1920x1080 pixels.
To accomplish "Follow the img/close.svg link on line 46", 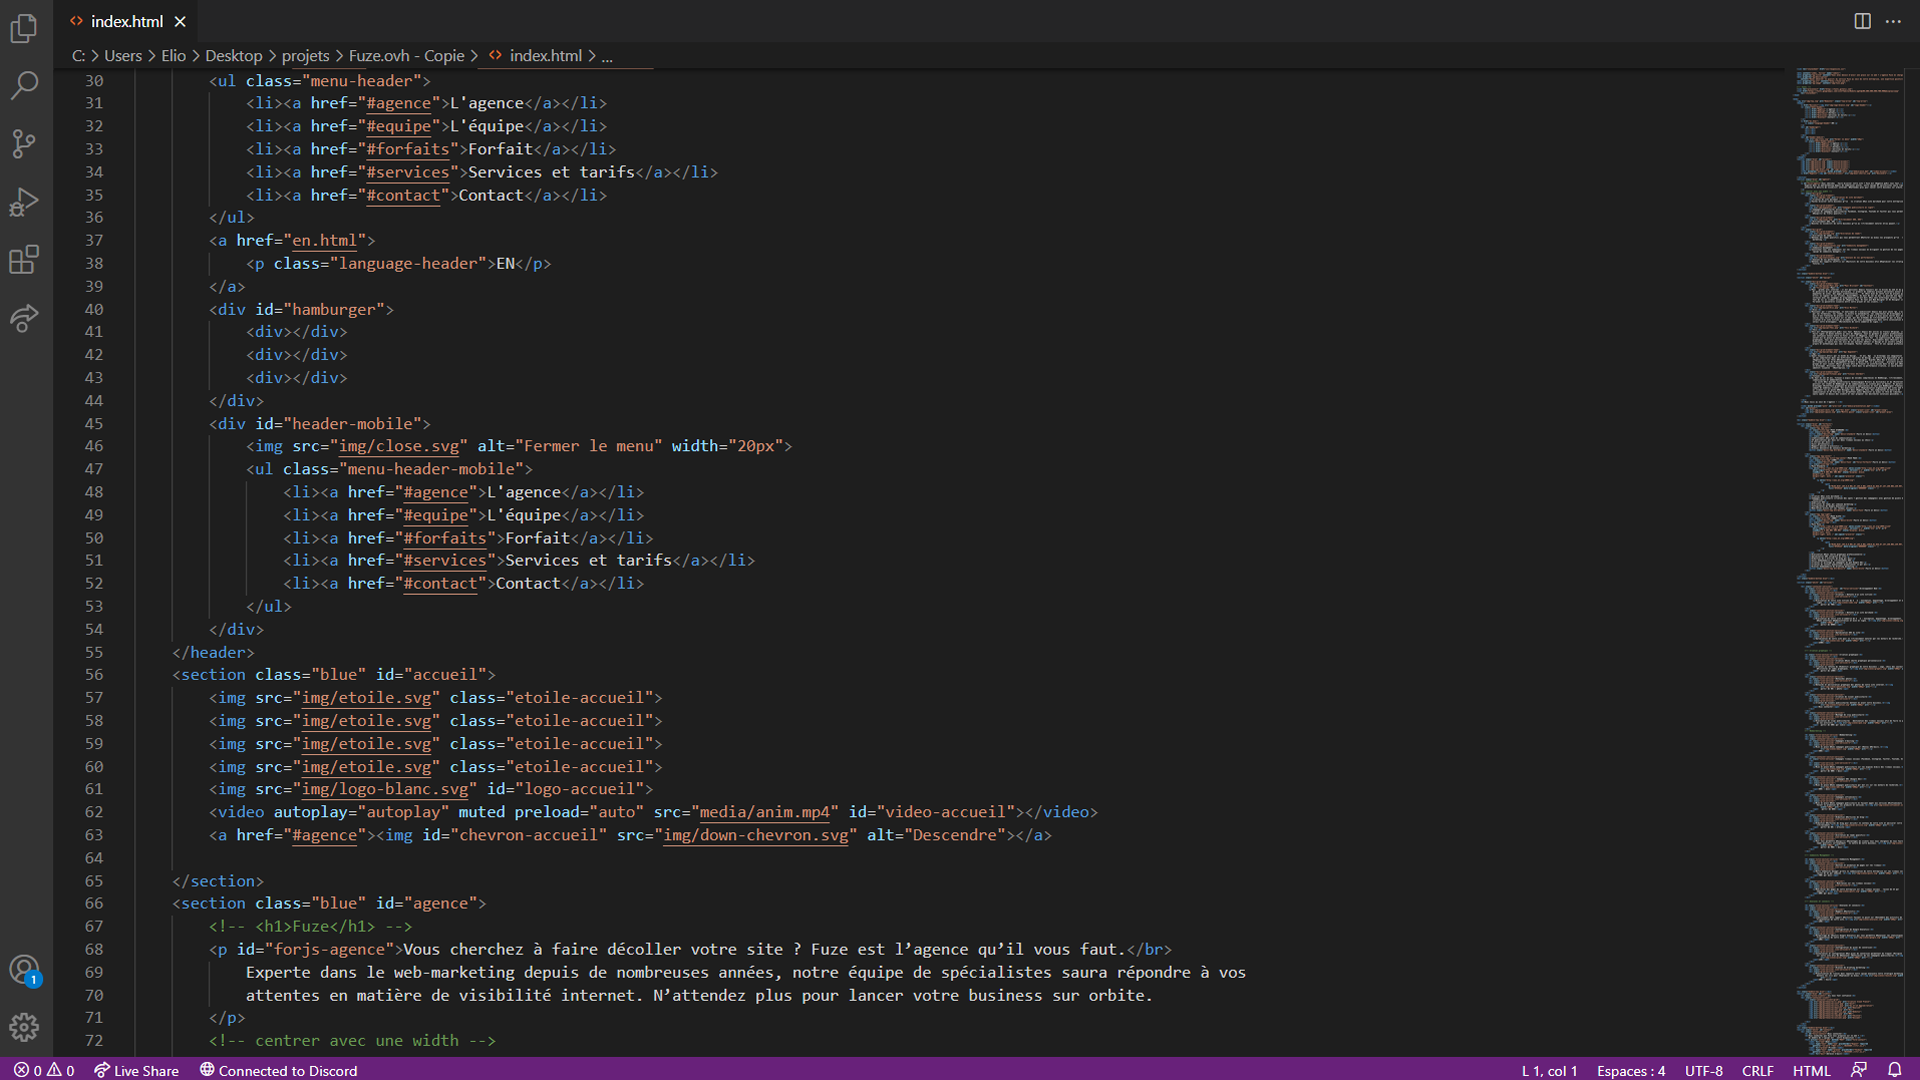I will click(399, 446).
